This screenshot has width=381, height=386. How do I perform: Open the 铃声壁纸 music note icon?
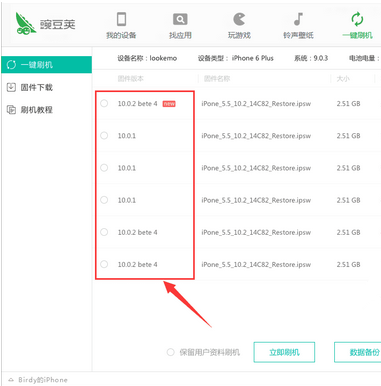298,19
